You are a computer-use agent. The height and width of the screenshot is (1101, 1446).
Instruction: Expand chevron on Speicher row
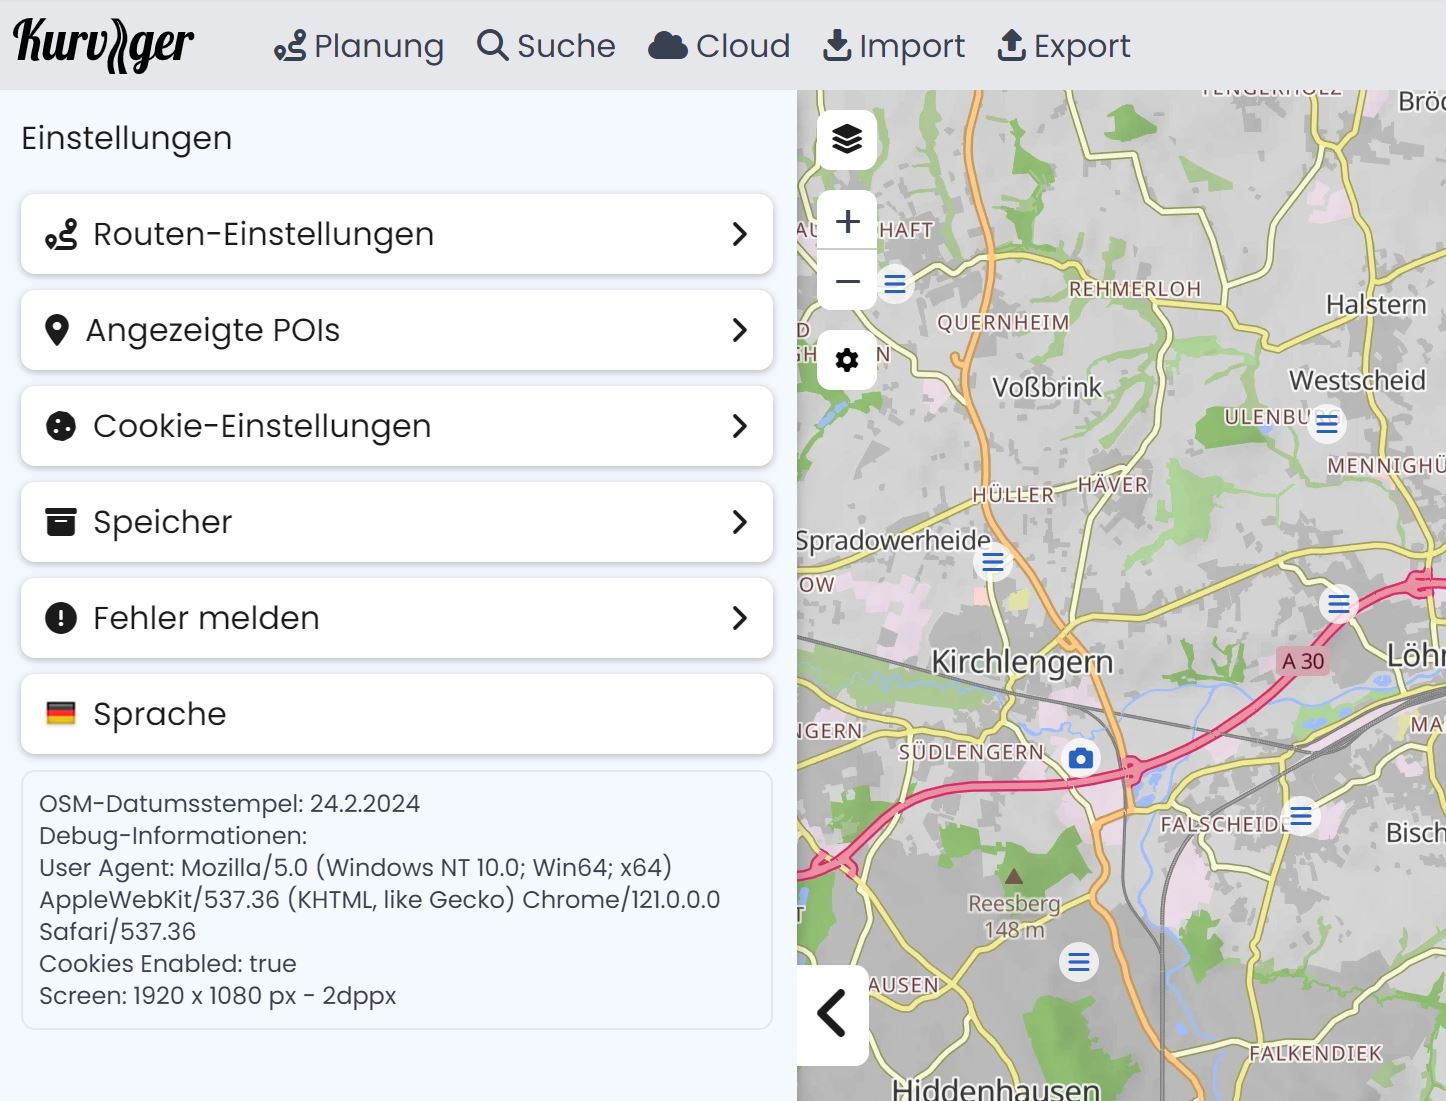tap(739, 522)
